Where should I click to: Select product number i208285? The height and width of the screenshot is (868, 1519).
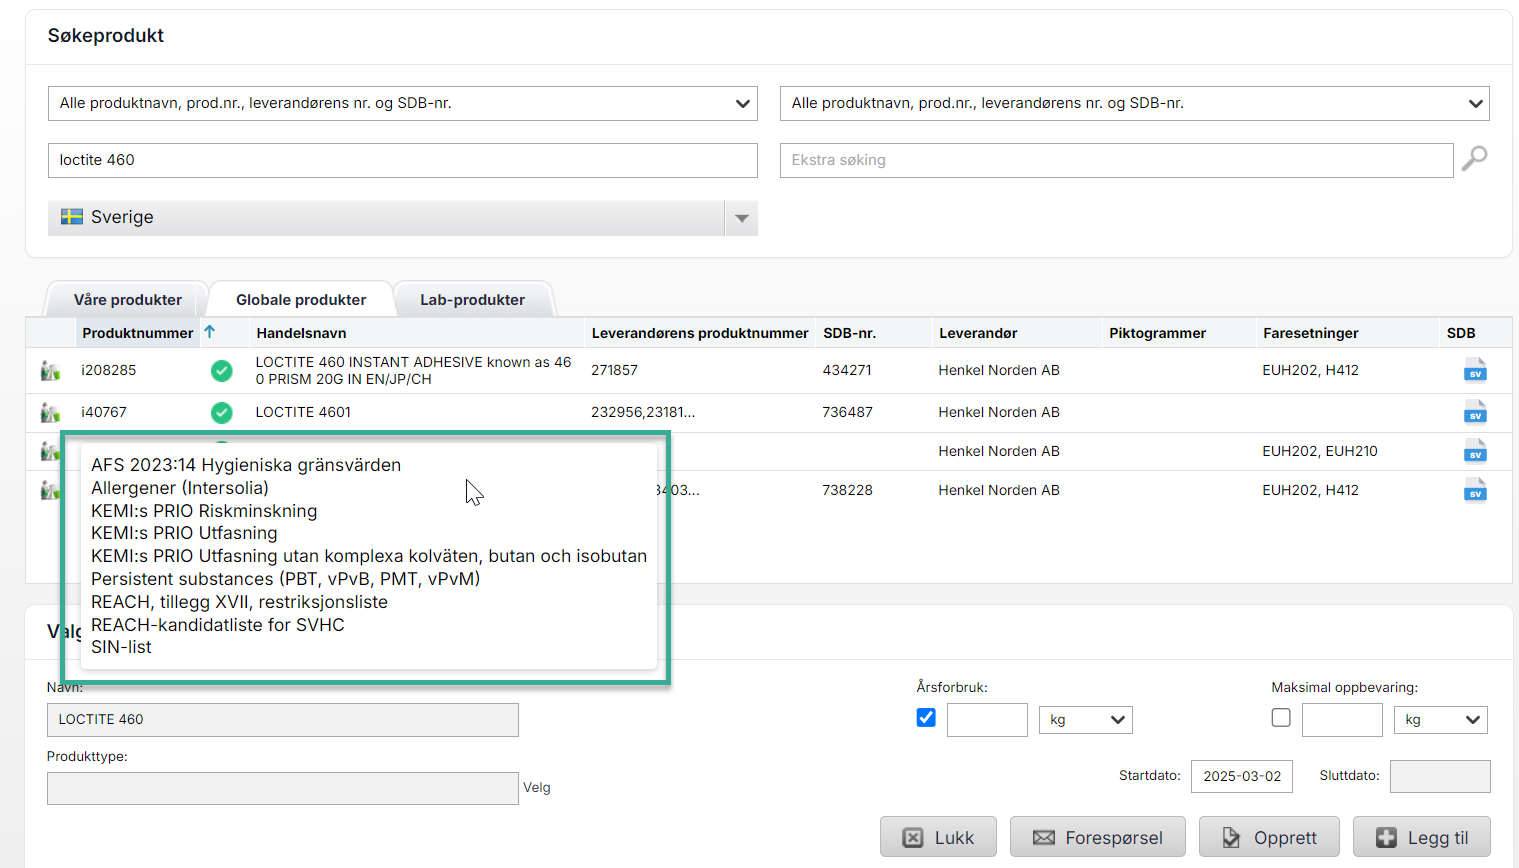pyautogui.click(x=109, y=370)
